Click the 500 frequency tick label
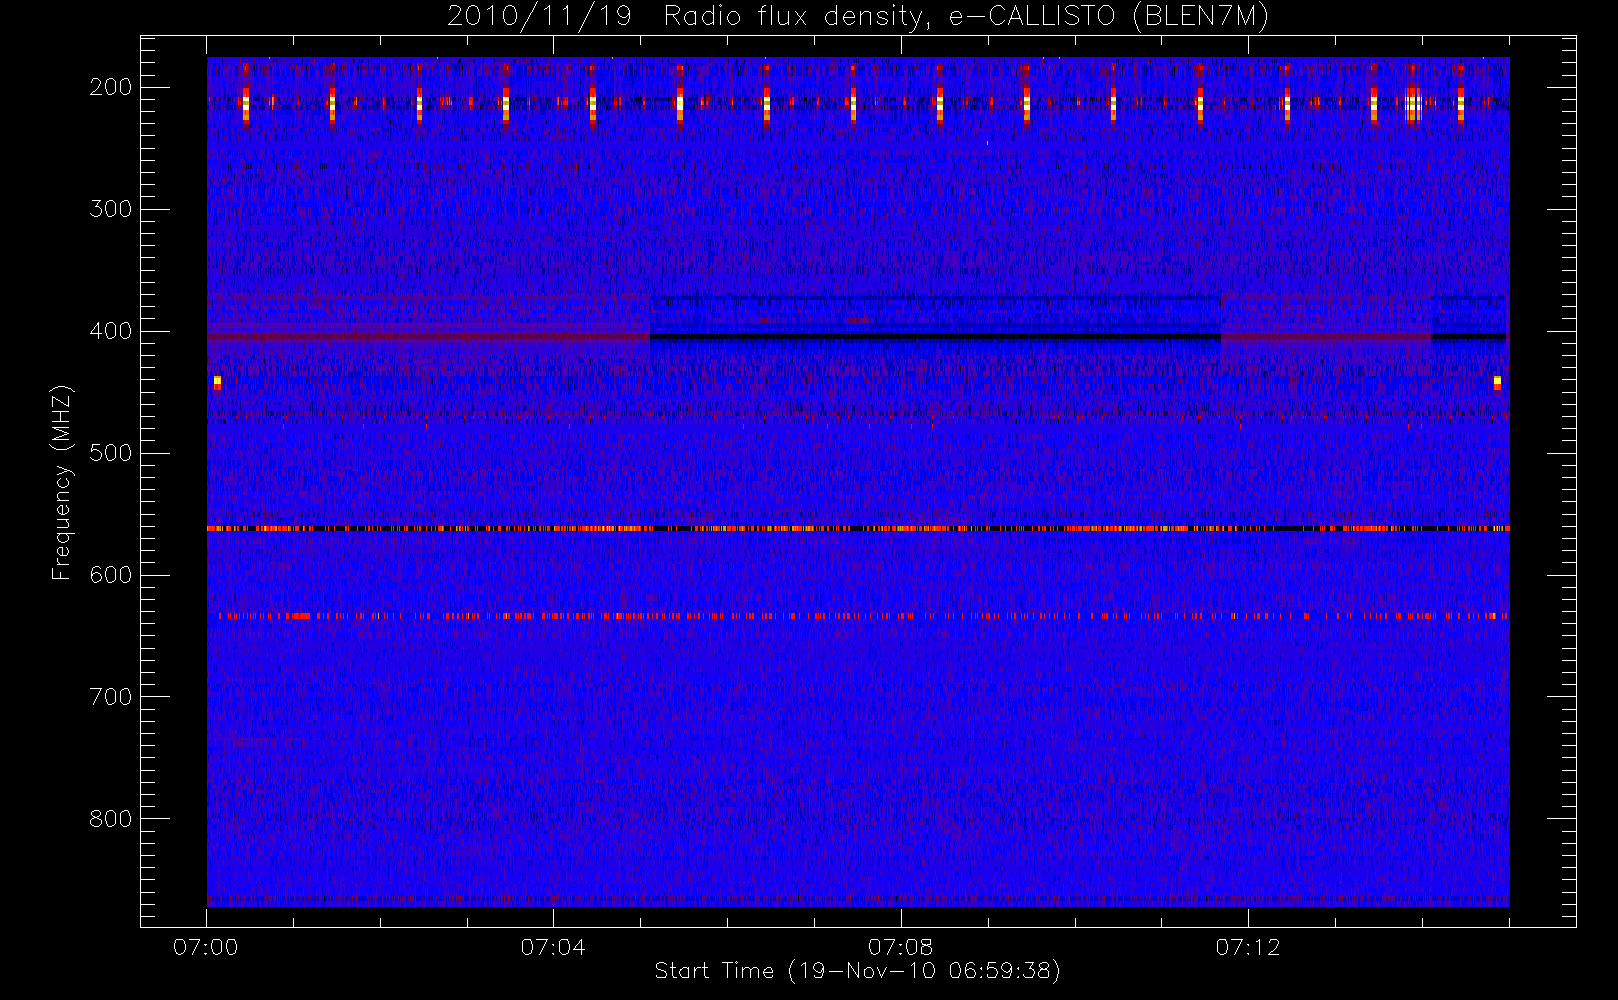This screenshot has width=1618, height=1000. (x=111, y=453)
